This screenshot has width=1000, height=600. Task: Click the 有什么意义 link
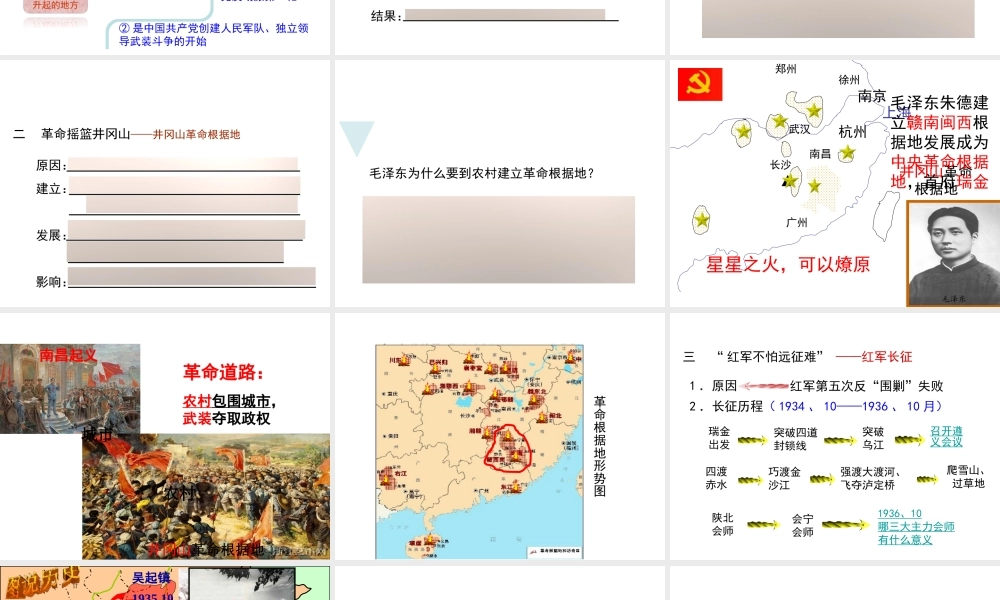pos(904,540)
